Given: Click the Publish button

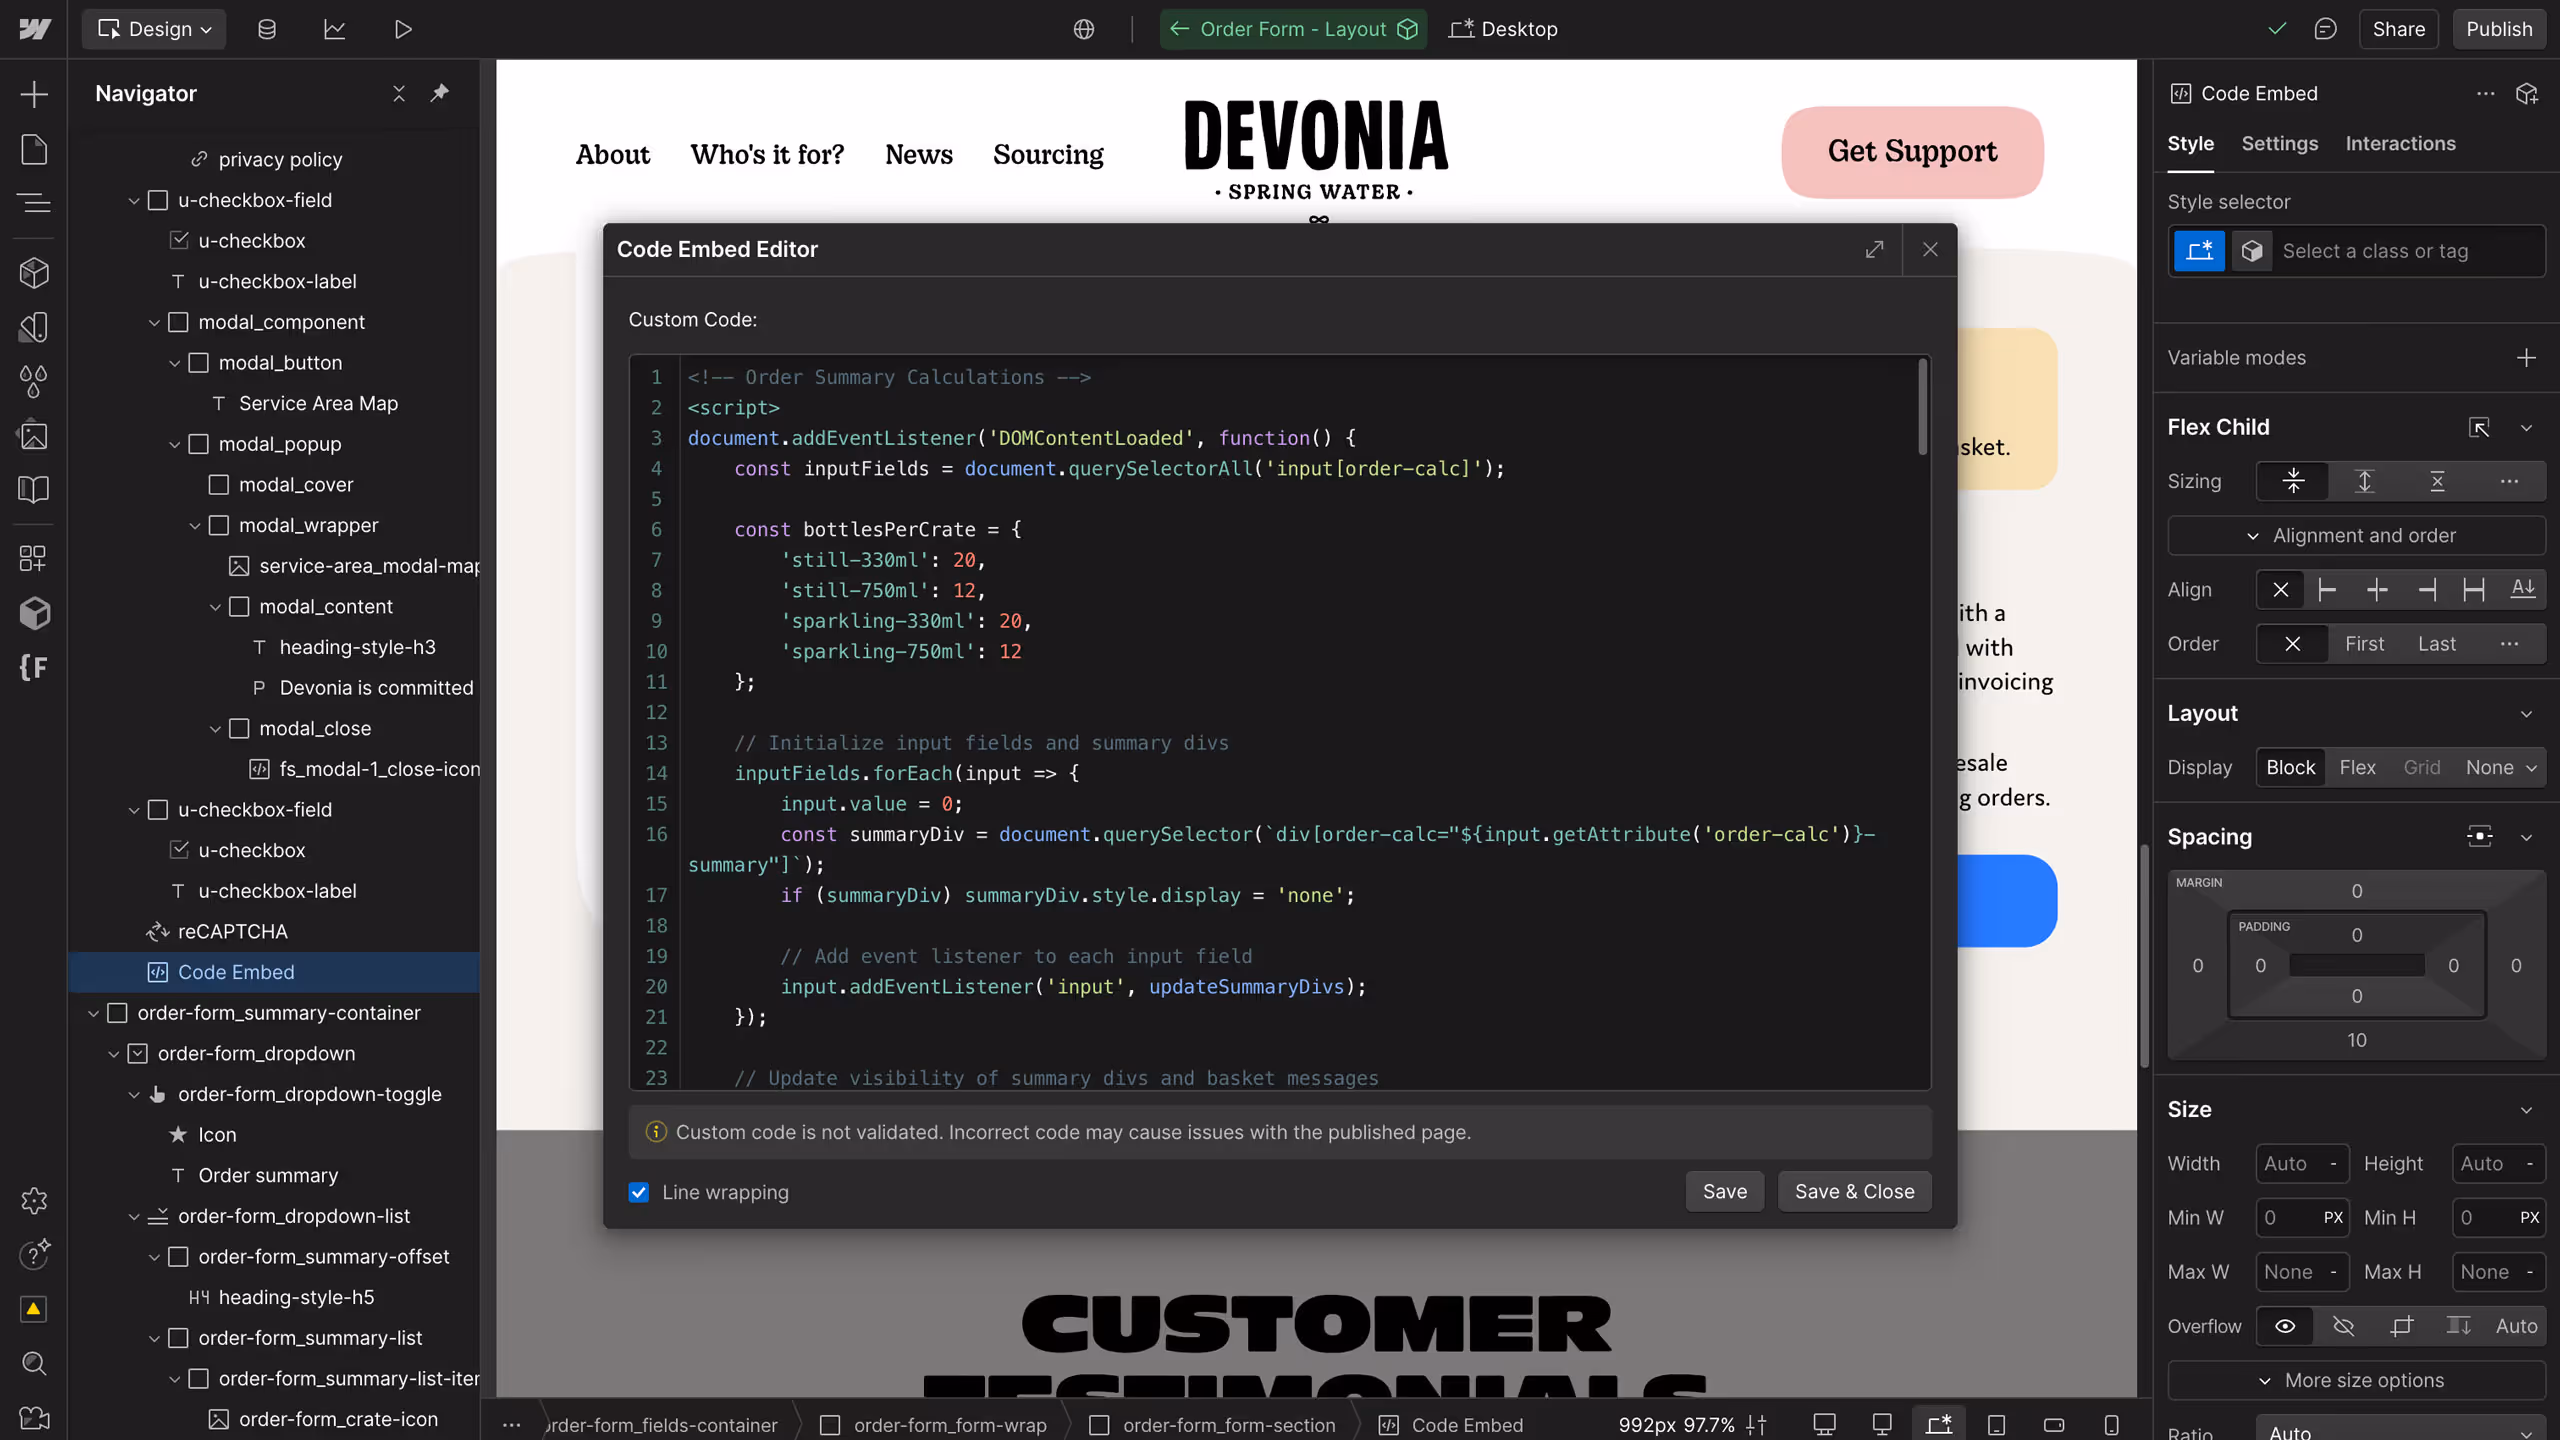Looking at the screenshot, I should click(2498, 29).
